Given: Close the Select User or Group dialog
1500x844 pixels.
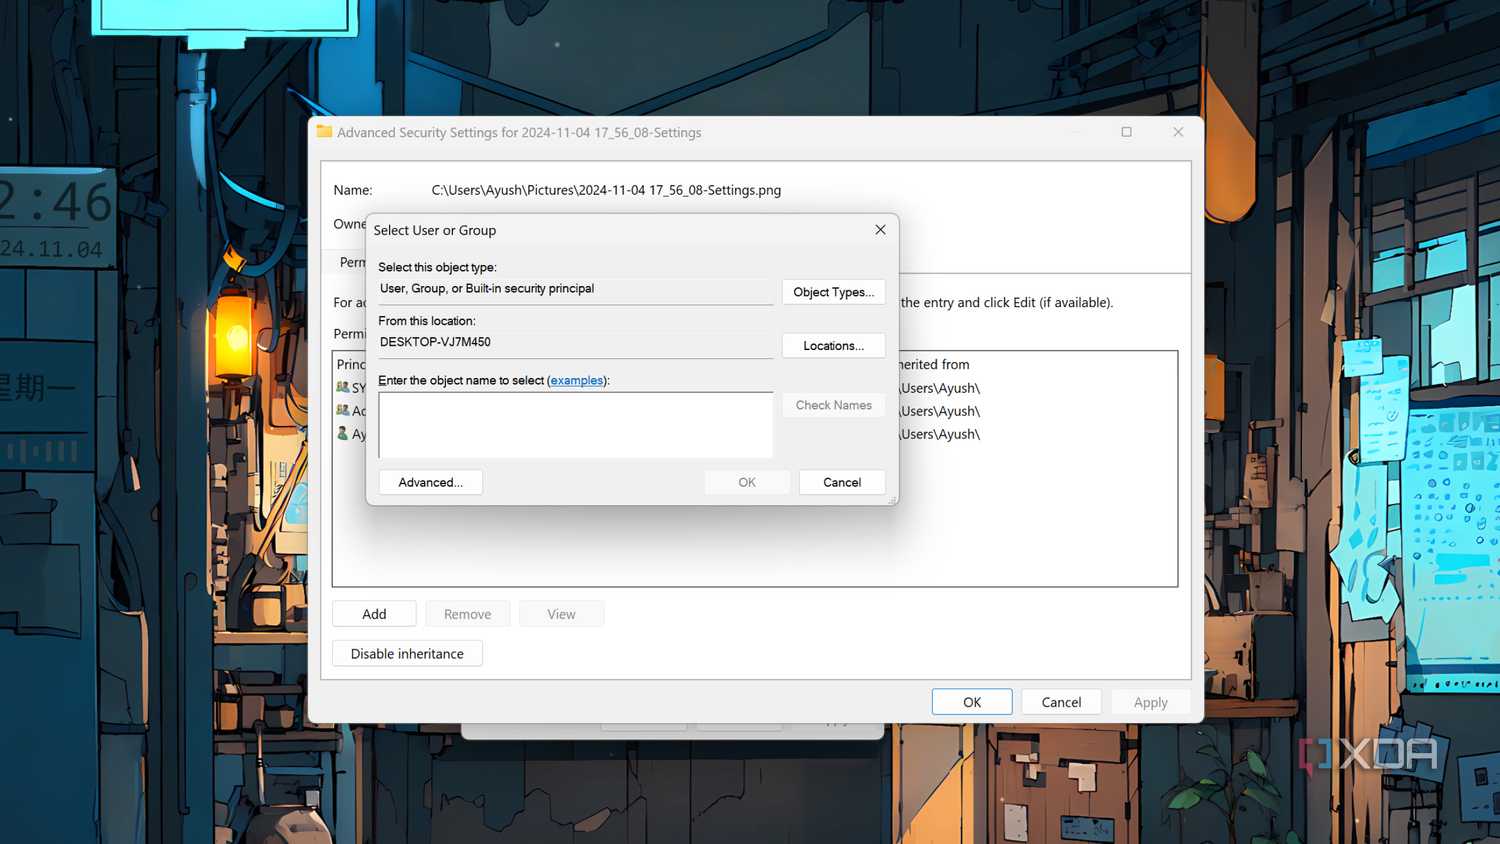Looking at the screenshot, I should (880, 229).
